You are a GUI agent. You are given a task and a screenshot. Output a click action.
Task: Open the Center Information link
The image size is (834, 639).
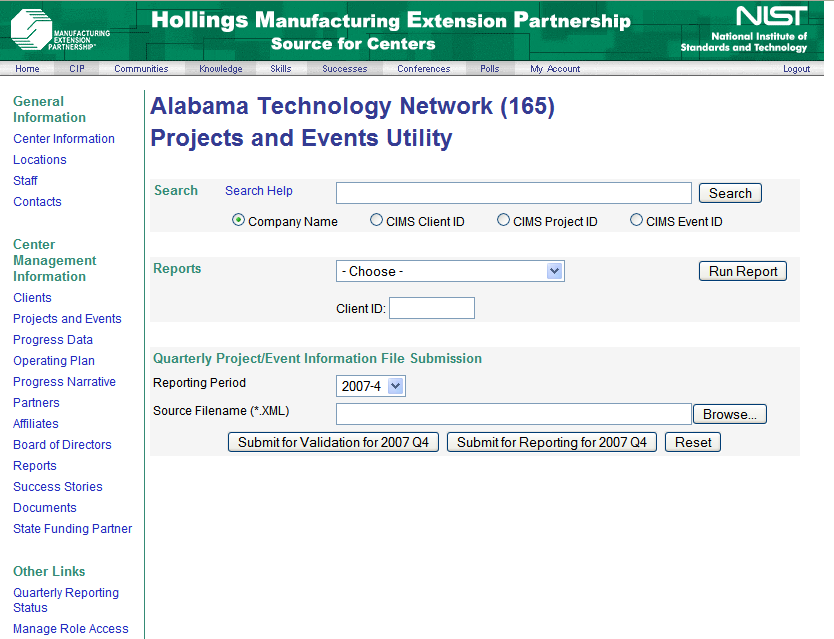64,138
